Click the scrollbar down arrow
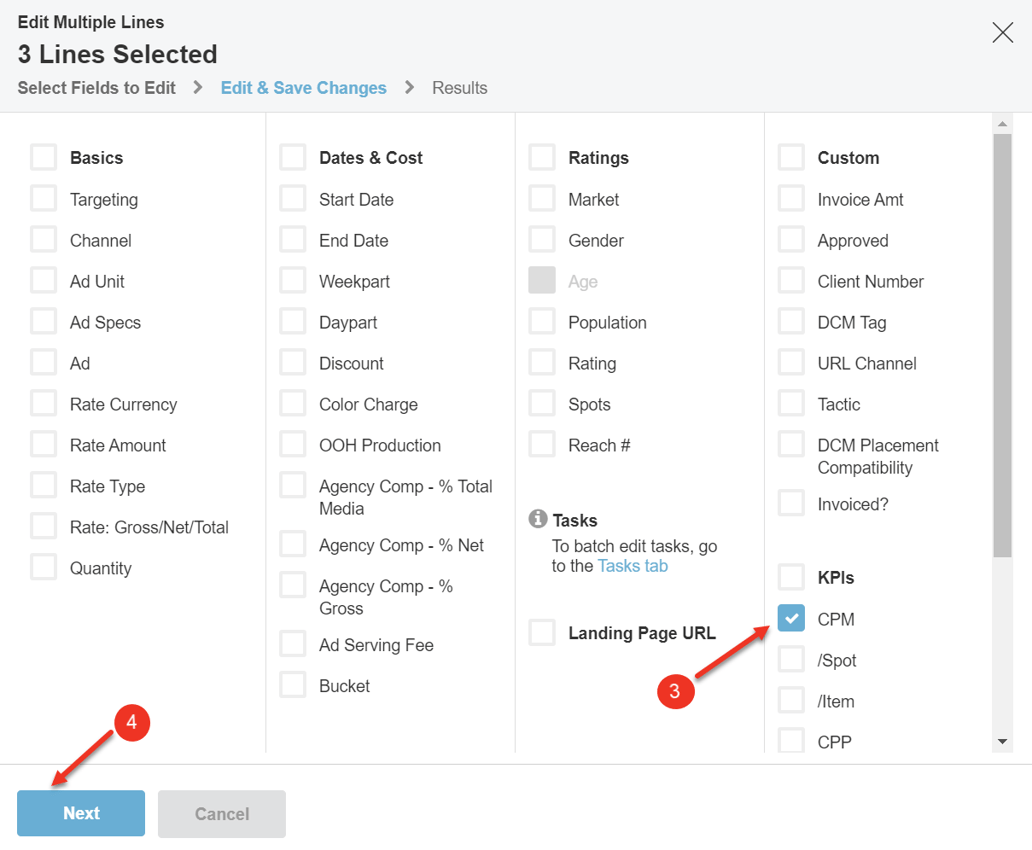 point(1002,741)
